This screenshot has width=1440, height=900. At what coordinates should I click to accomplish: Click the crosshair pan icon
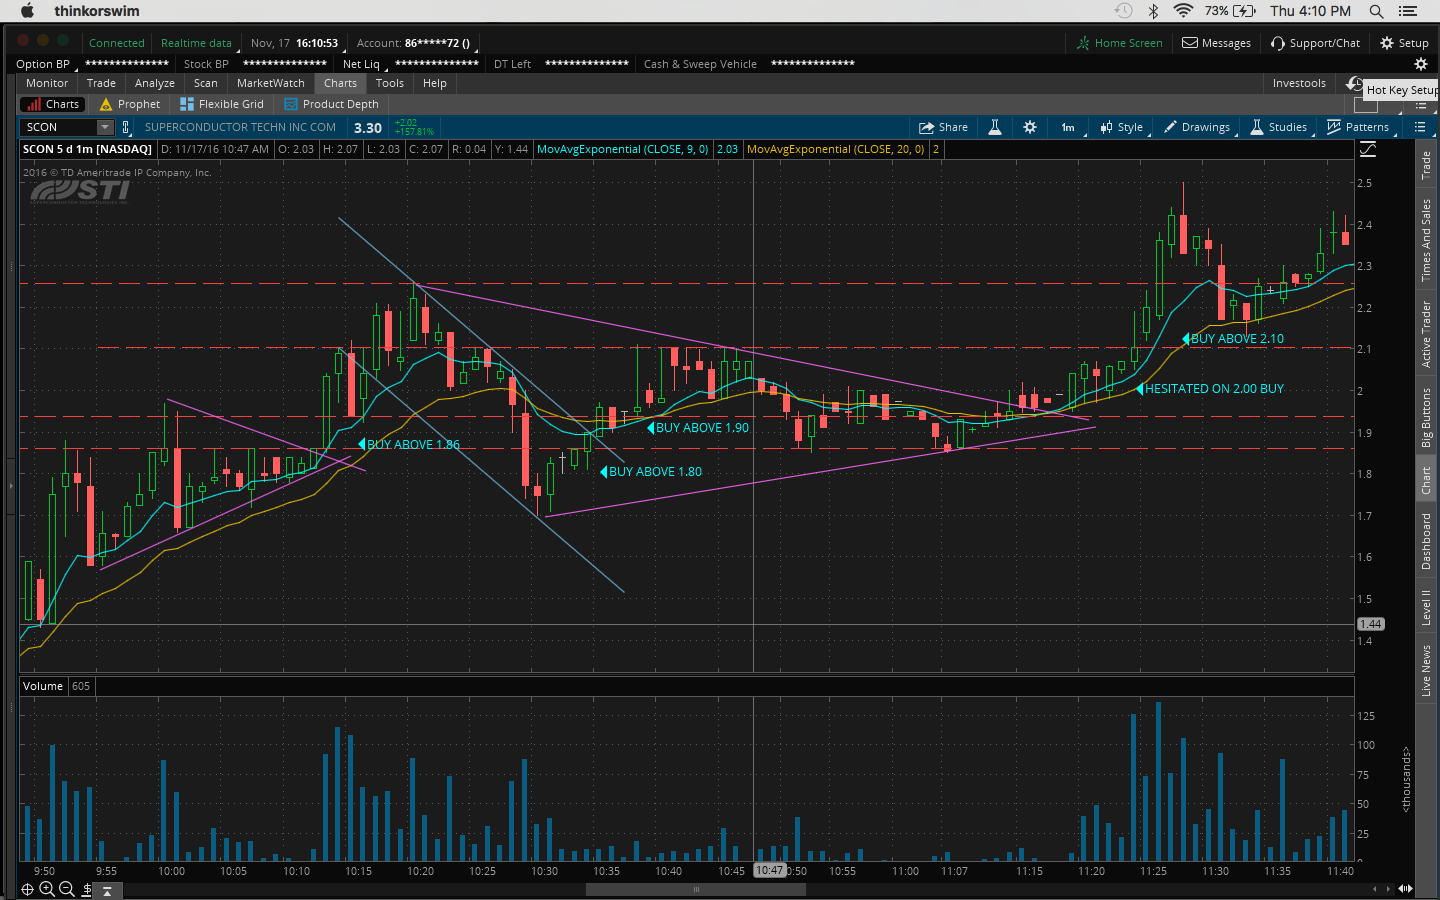27,889
